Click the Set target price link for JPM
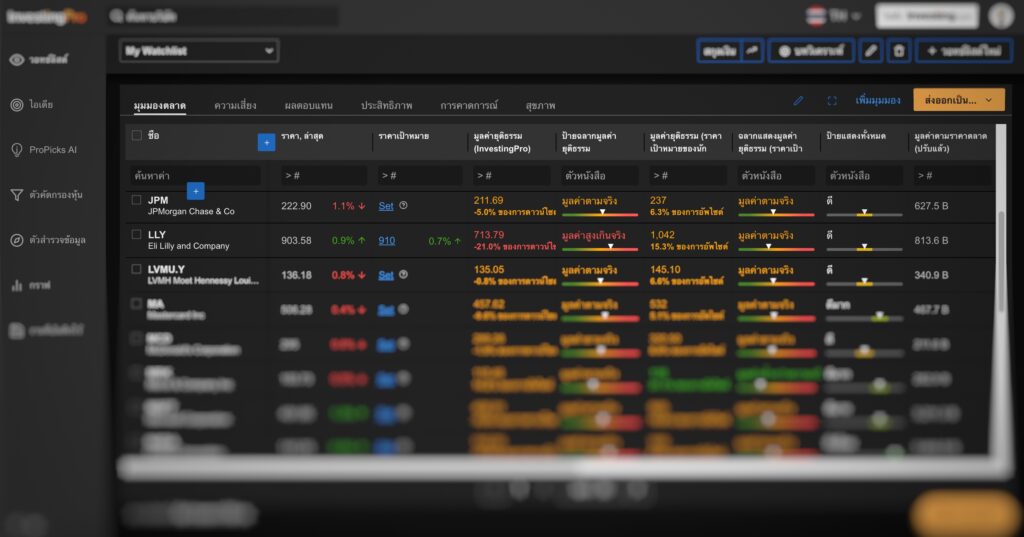Image resolution: width=1024 pixels, height=537 pixels. click(x=386, y=206)
